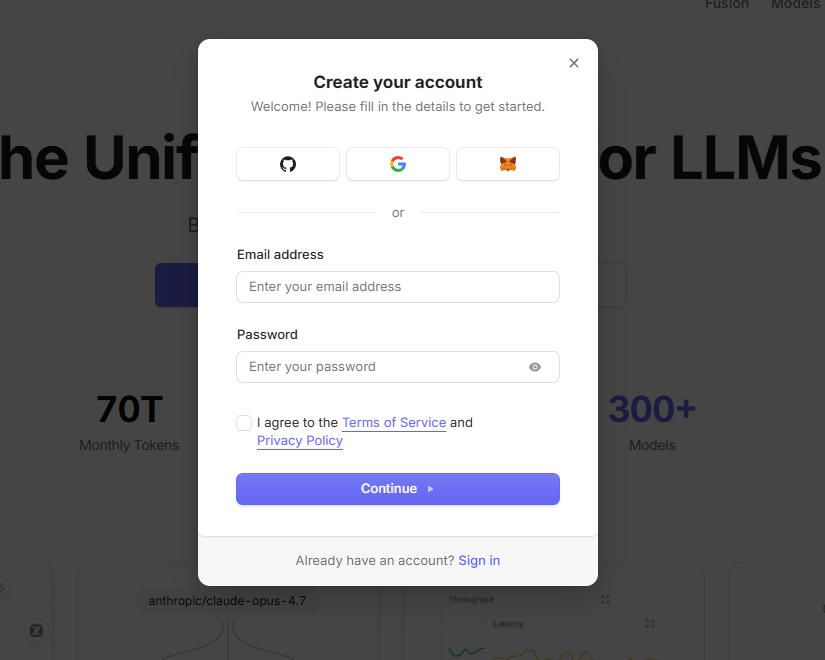Open the Models item in the top navigation

point(796,5)
